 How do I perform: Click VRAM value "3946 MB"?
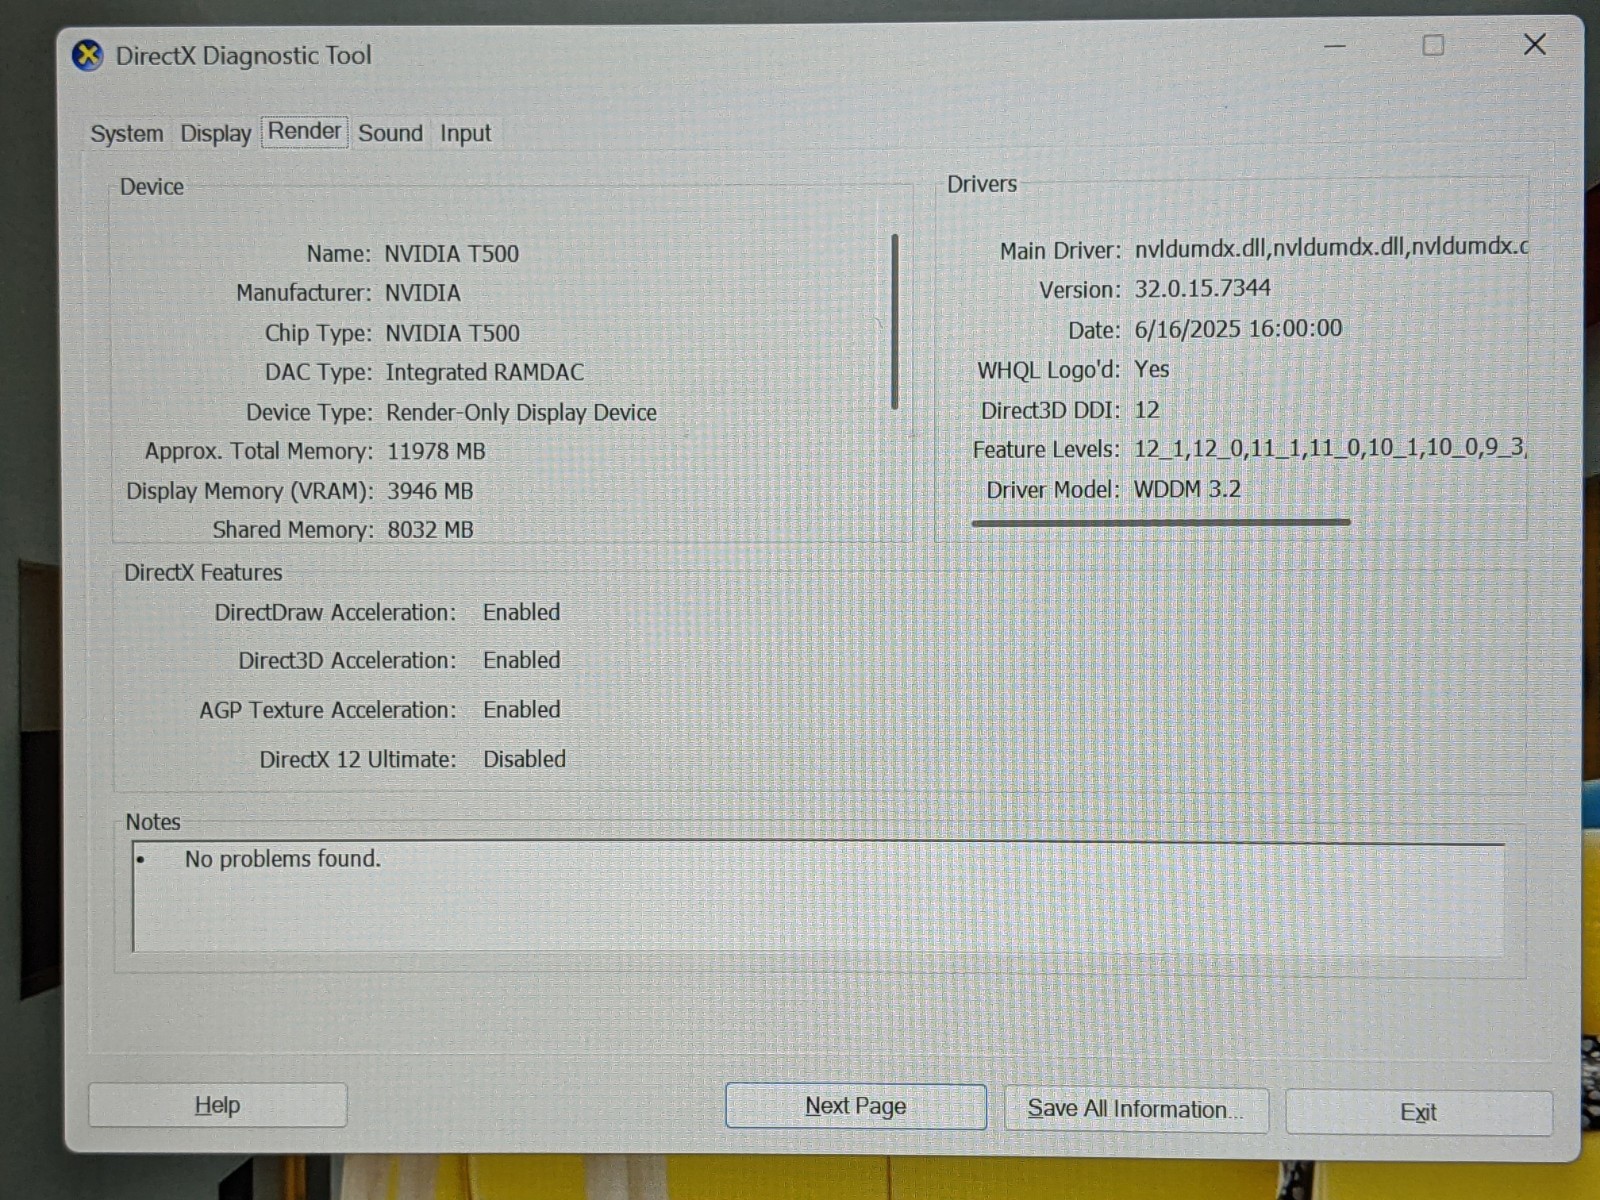[x=430, y=491]
